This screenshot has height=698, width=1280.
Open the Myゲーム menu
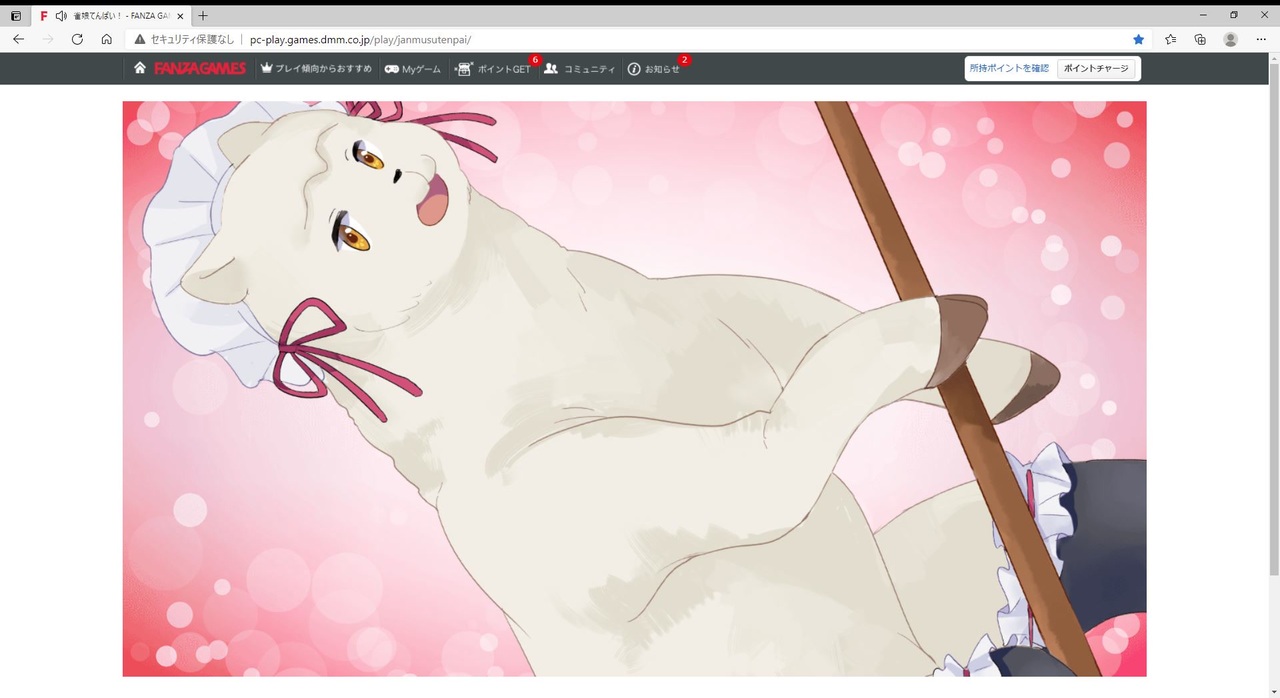[413, 68]
